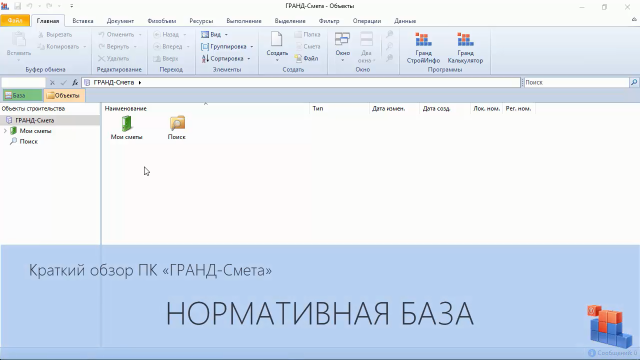Click Вырезать cut button

point(55,35)
